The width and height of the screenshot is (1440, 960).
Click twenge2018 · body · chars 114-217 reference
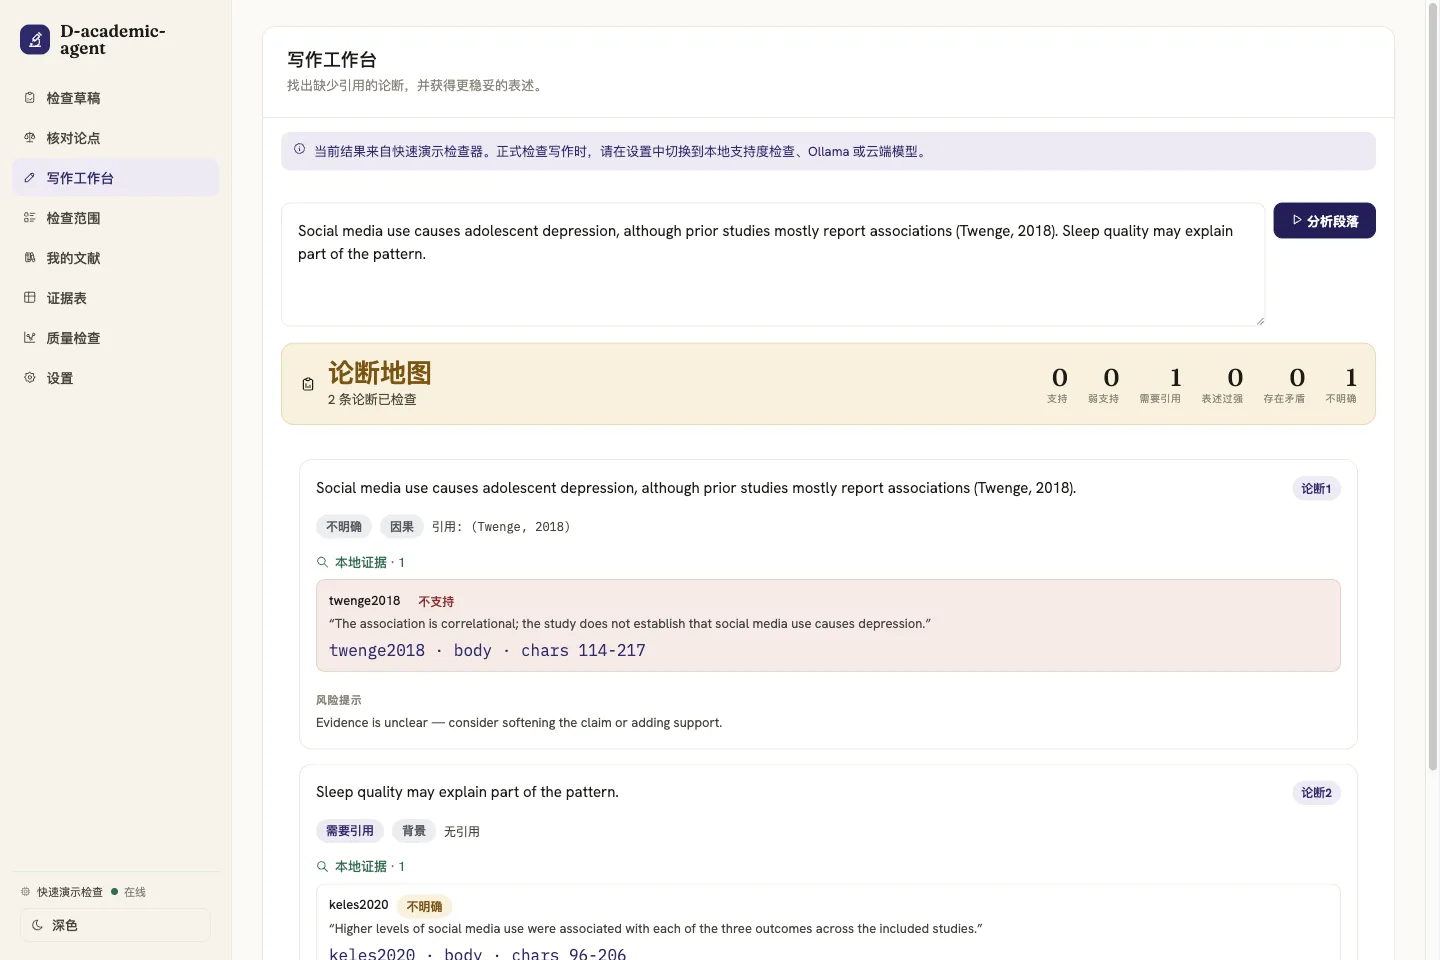[487, 650]
